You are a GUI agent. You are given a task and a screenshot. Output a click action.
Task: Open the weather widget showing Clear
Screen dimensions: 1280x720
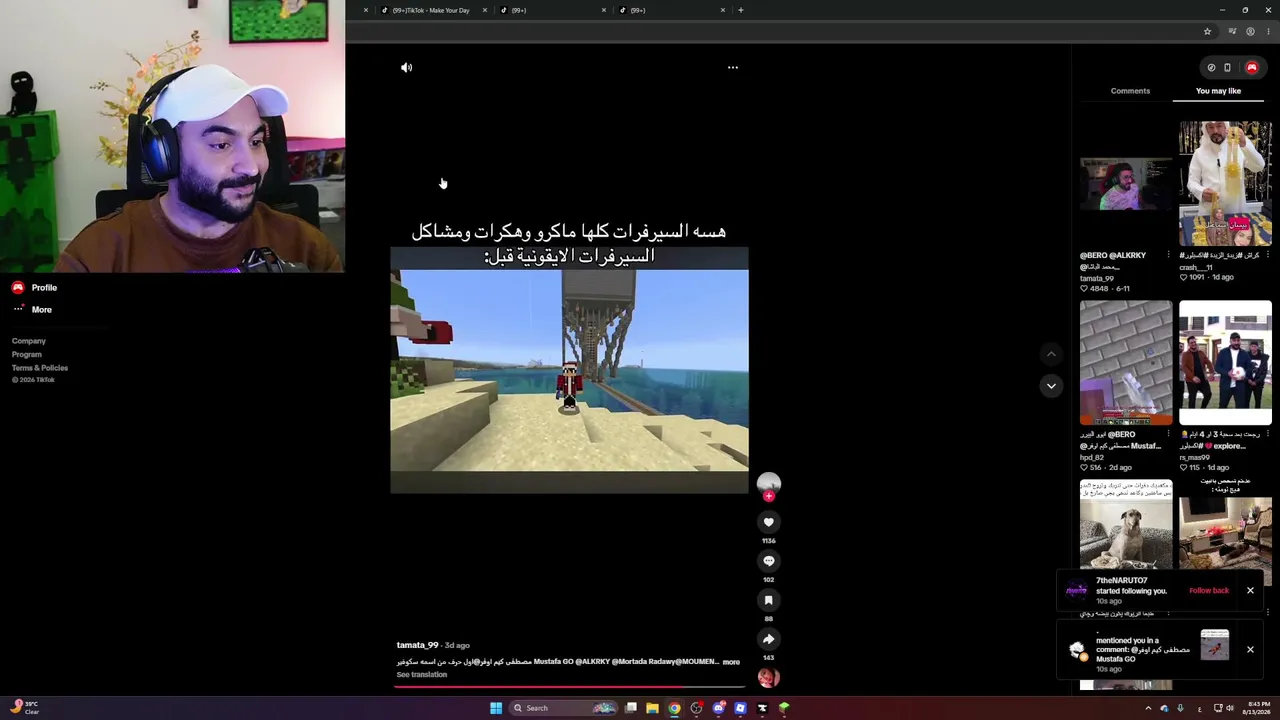[x=24, y=708]
